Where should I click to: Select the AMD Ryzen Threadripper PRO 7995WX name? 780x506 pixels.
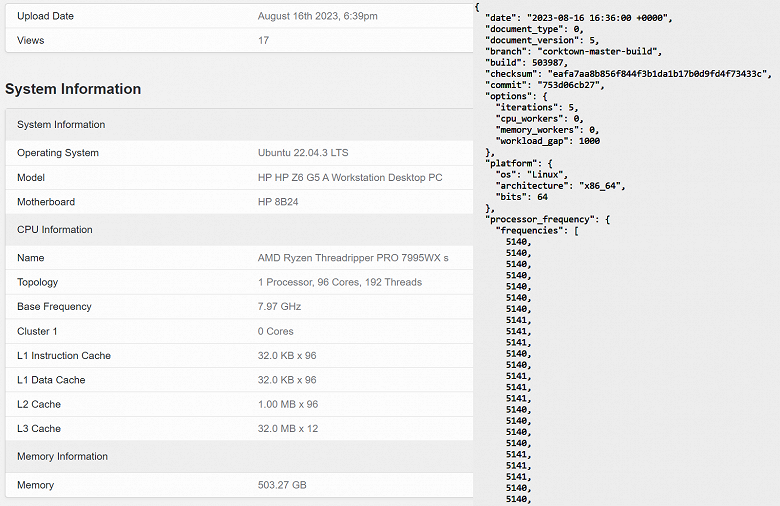(x=353, y=258)
